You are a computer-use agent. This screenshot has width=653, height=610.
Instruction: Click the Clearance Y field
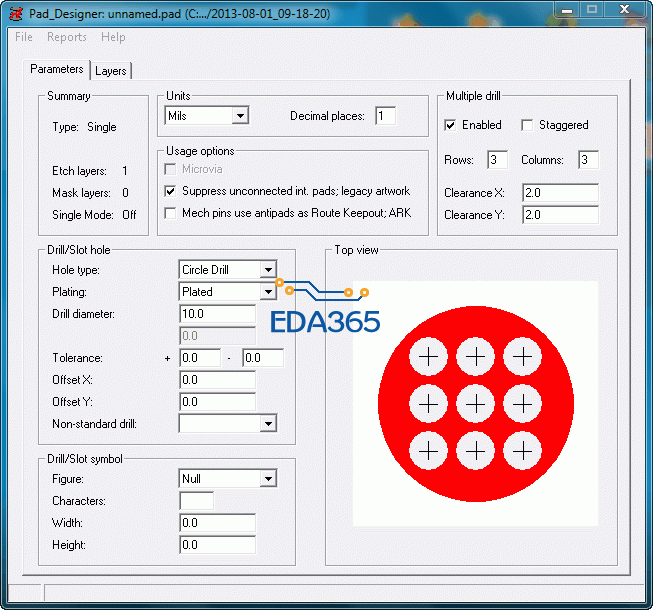(x=561, y=215)
